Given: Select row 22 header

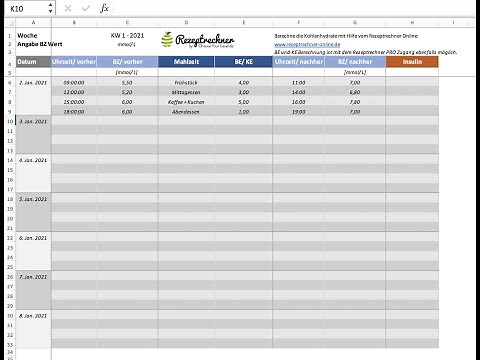Looking at the screenshot, I should click(10, 238).
